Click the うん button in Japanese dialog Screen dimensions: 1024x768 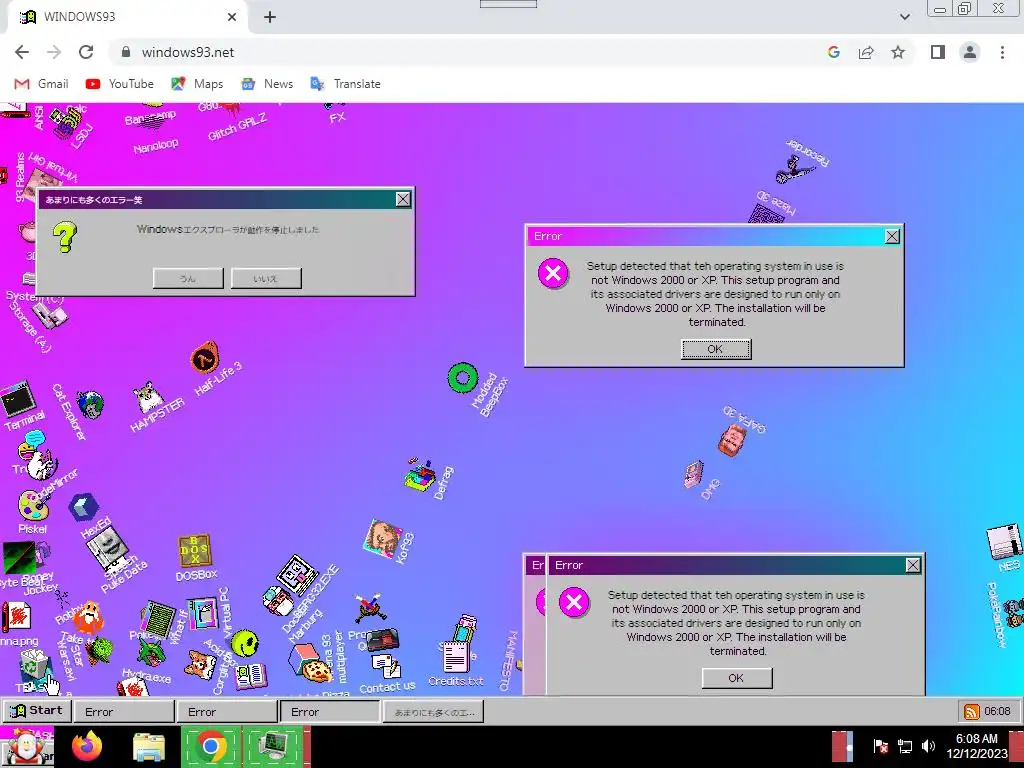[x=188, y=278]
